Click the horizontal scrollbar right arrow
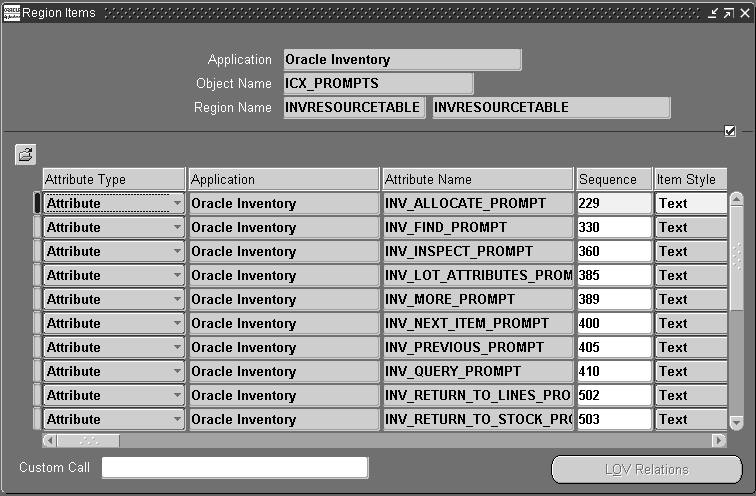Screen dimensions: 756x496 coord(719,440)
